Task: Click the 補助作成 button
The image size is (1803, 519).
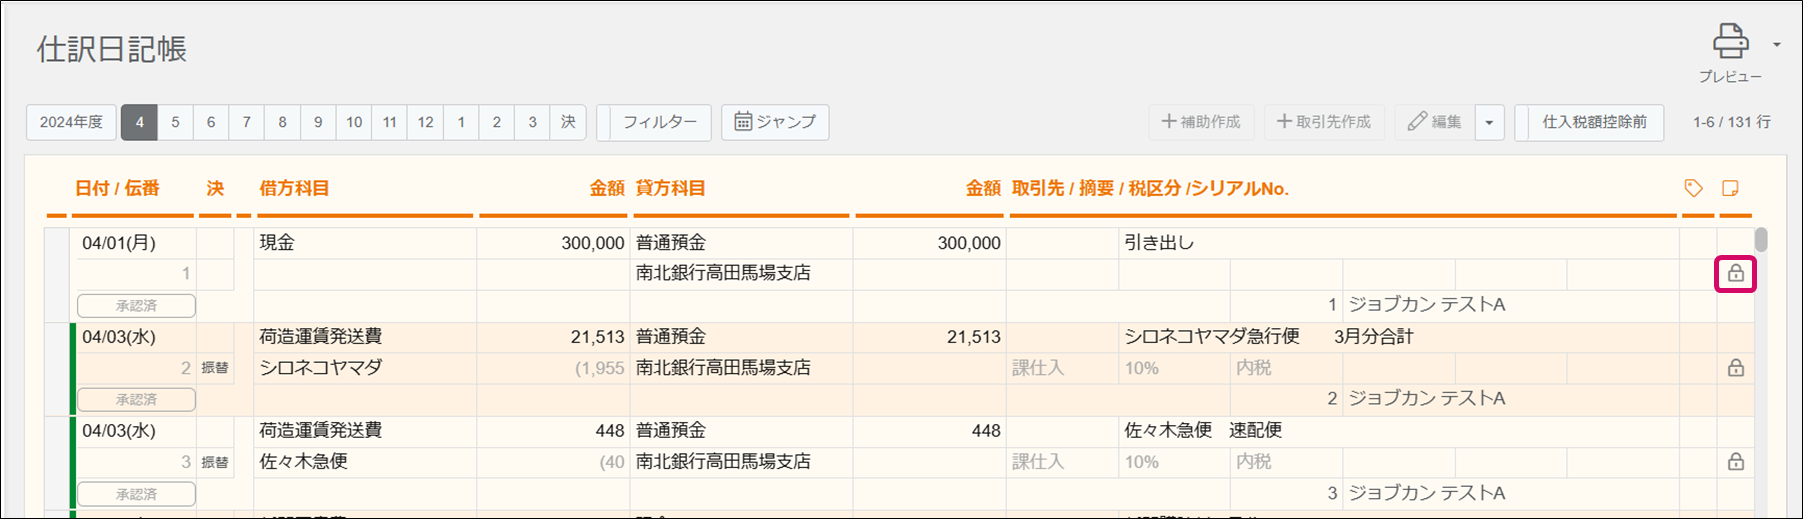Action: pos(1201,122)
